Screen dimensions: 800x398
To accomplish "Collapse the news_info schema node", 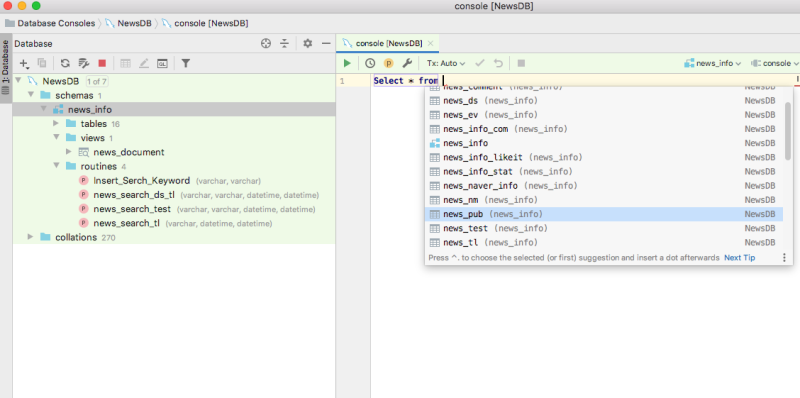I will (x=44, y=109).
